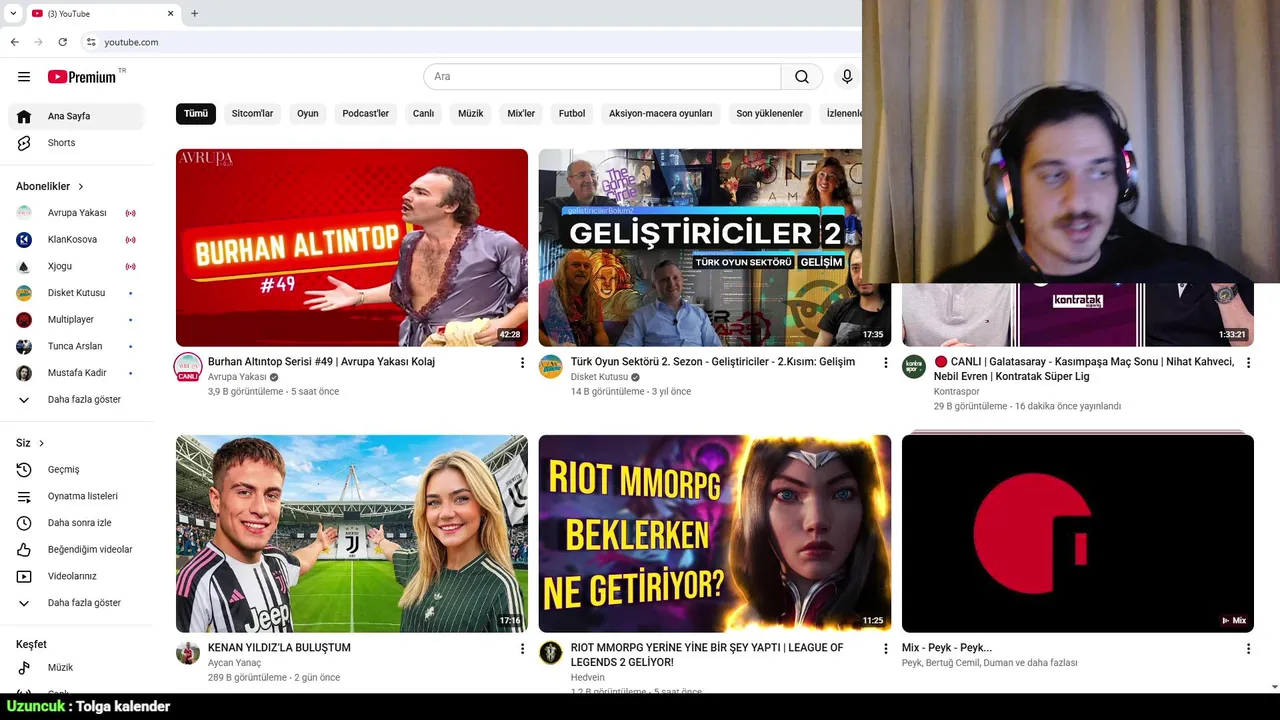Open Disket Kutusu subscription in sidebar
Image resolution: width=1280 pixels, height=720 pixels.
pos(76,293)
